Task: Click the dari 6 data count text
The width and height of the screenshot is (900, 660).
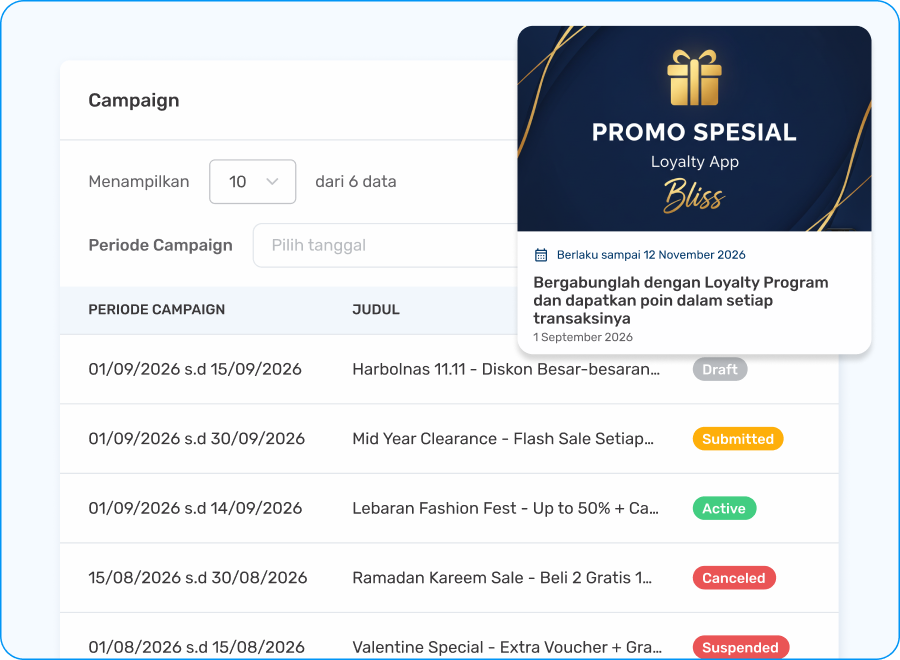Action: (356, 182)
